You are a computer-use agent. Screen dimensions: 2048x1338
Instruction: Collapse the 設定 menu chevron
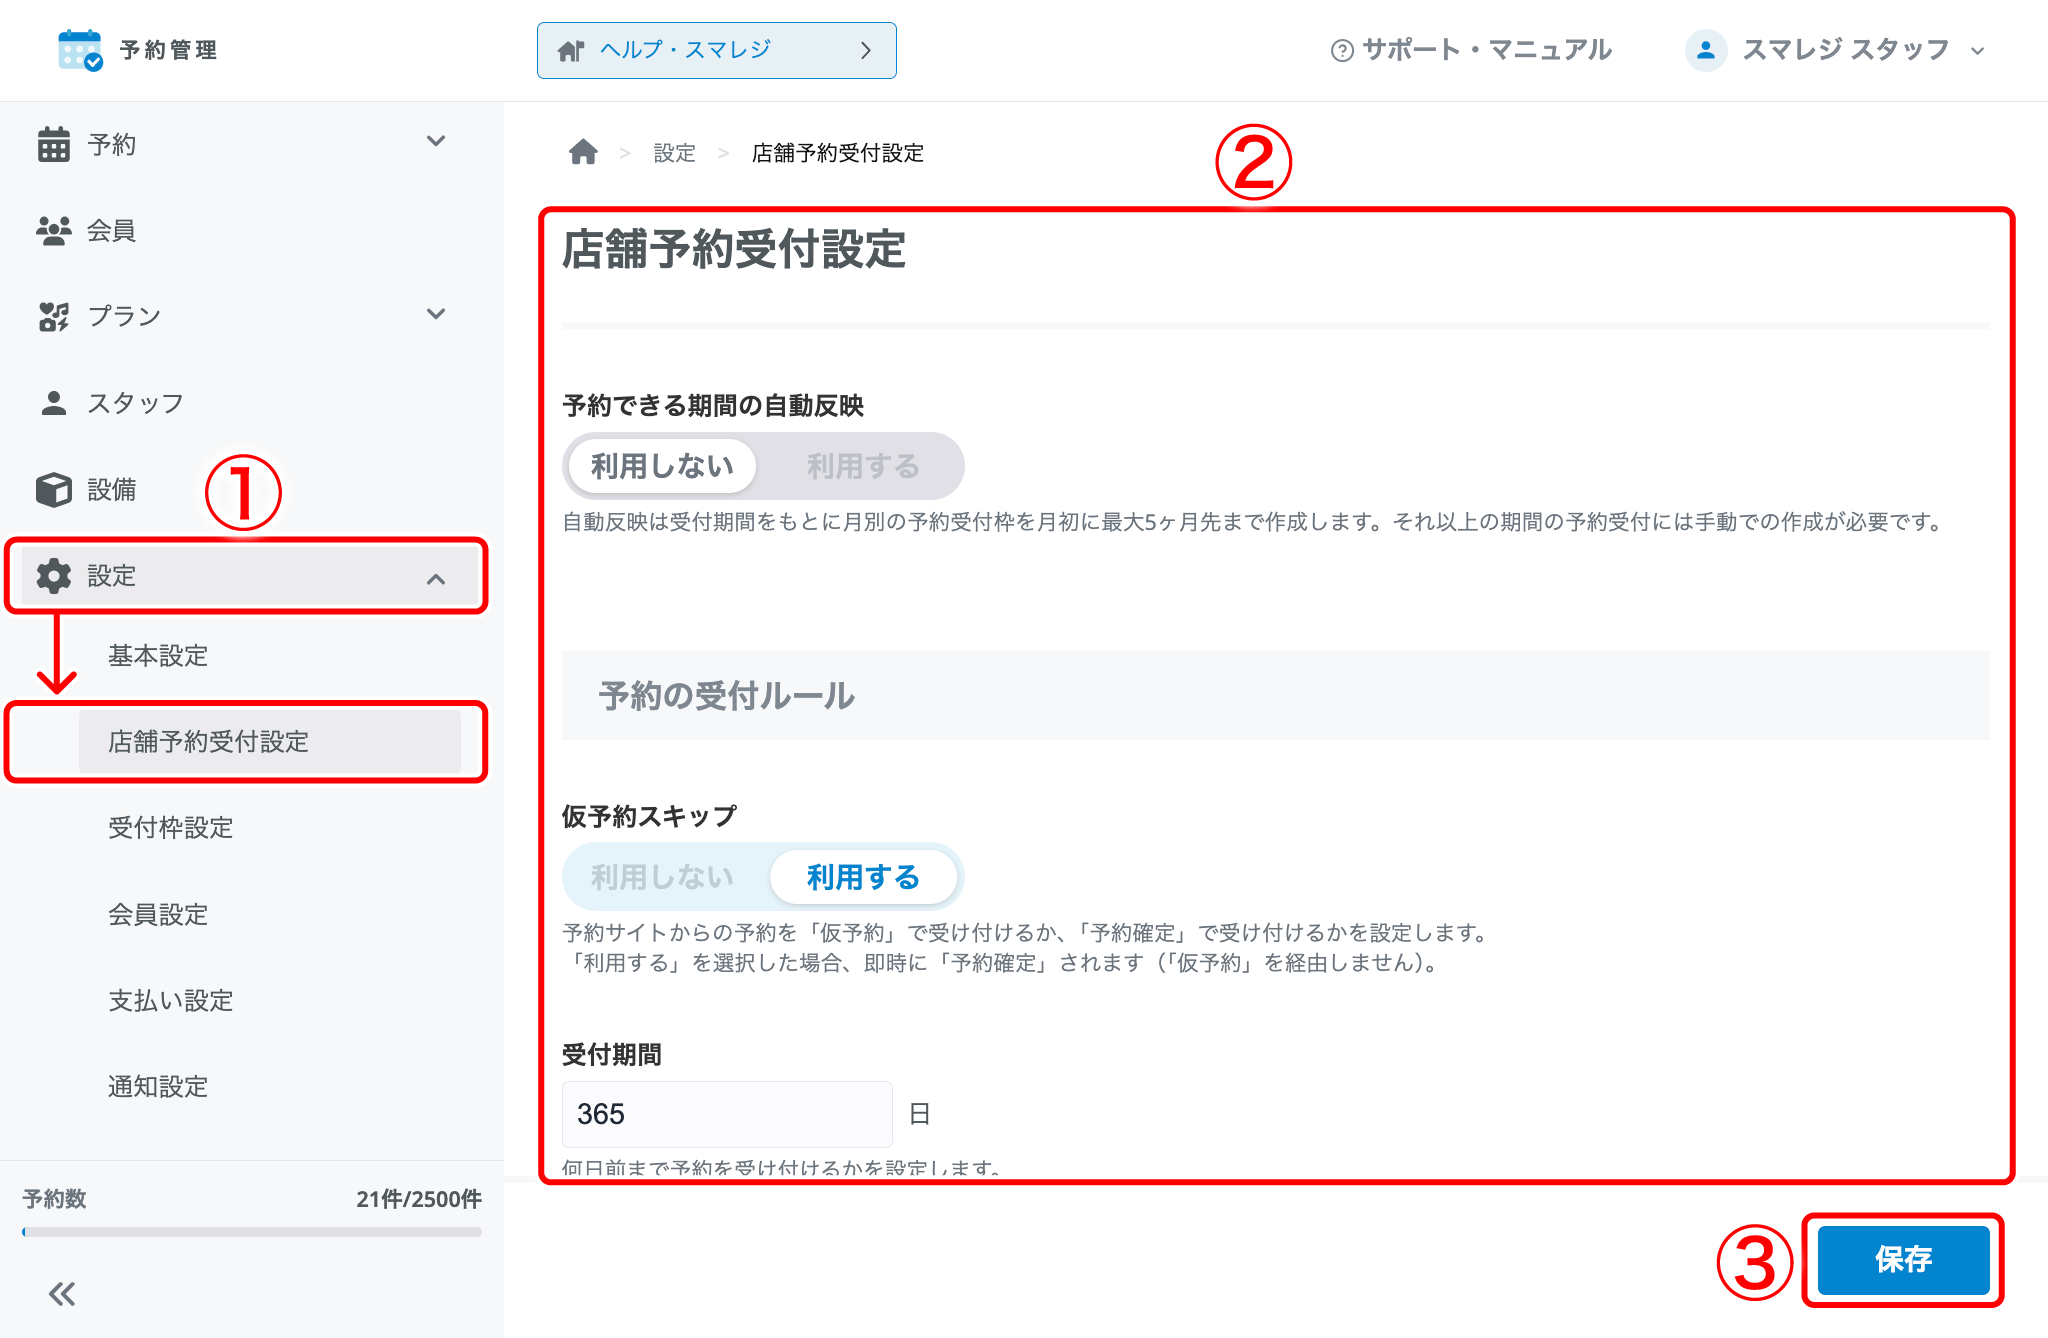coord(436,579)
